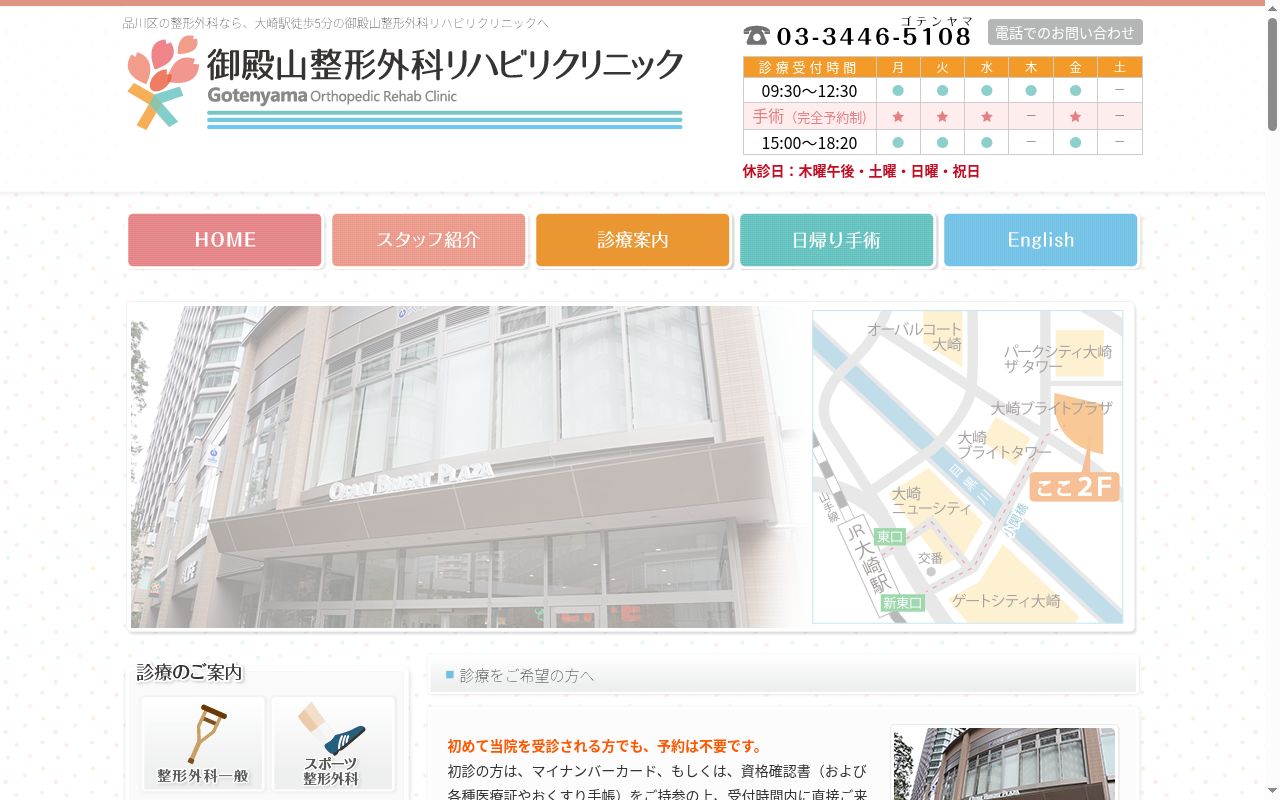The height and width of the screenshot is (800, 1280).
Task: Go to the HOME page
Action: (225, 240)
